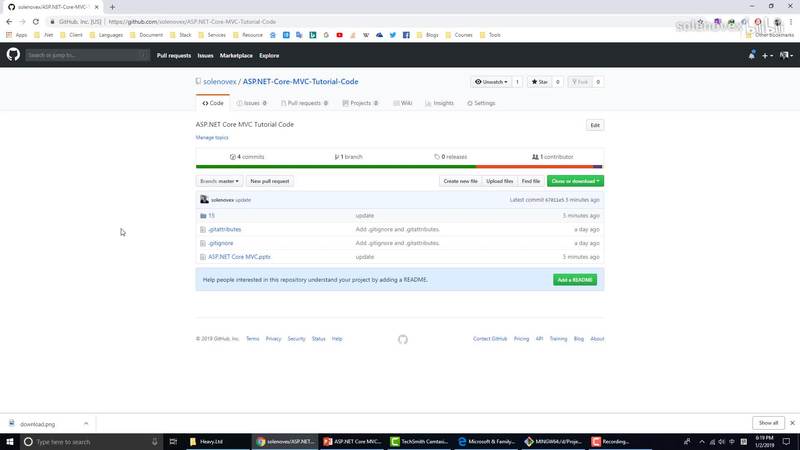Click the browser forward arrow
The width and height of the screenshot is (800, 450).
[22, 21]
